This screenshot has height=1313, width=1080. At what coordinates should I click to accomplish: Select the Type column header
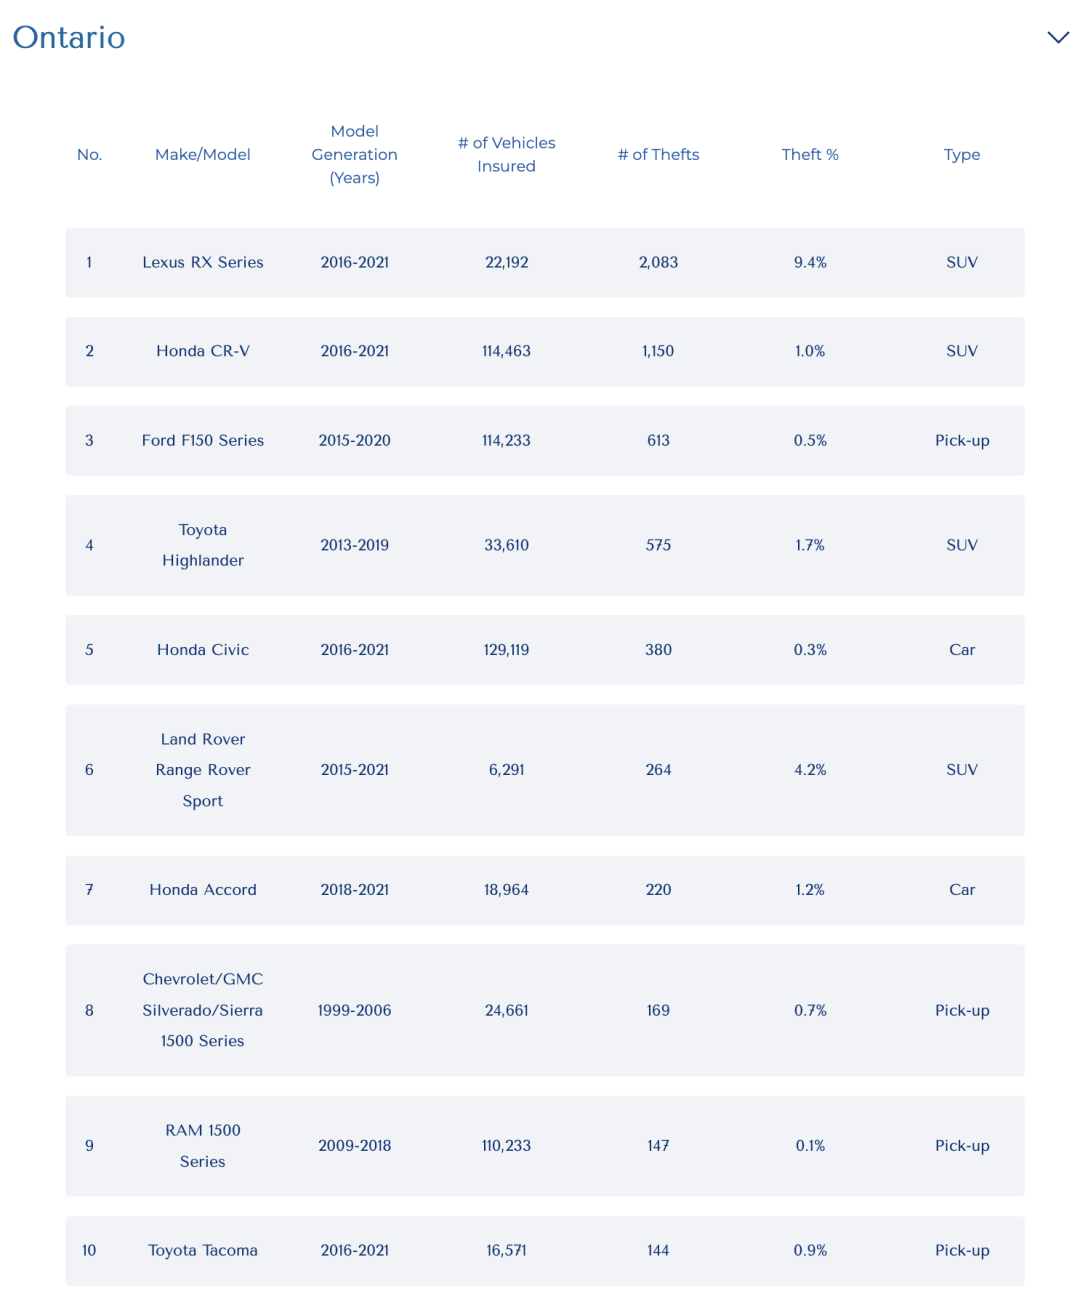point(962,154)
